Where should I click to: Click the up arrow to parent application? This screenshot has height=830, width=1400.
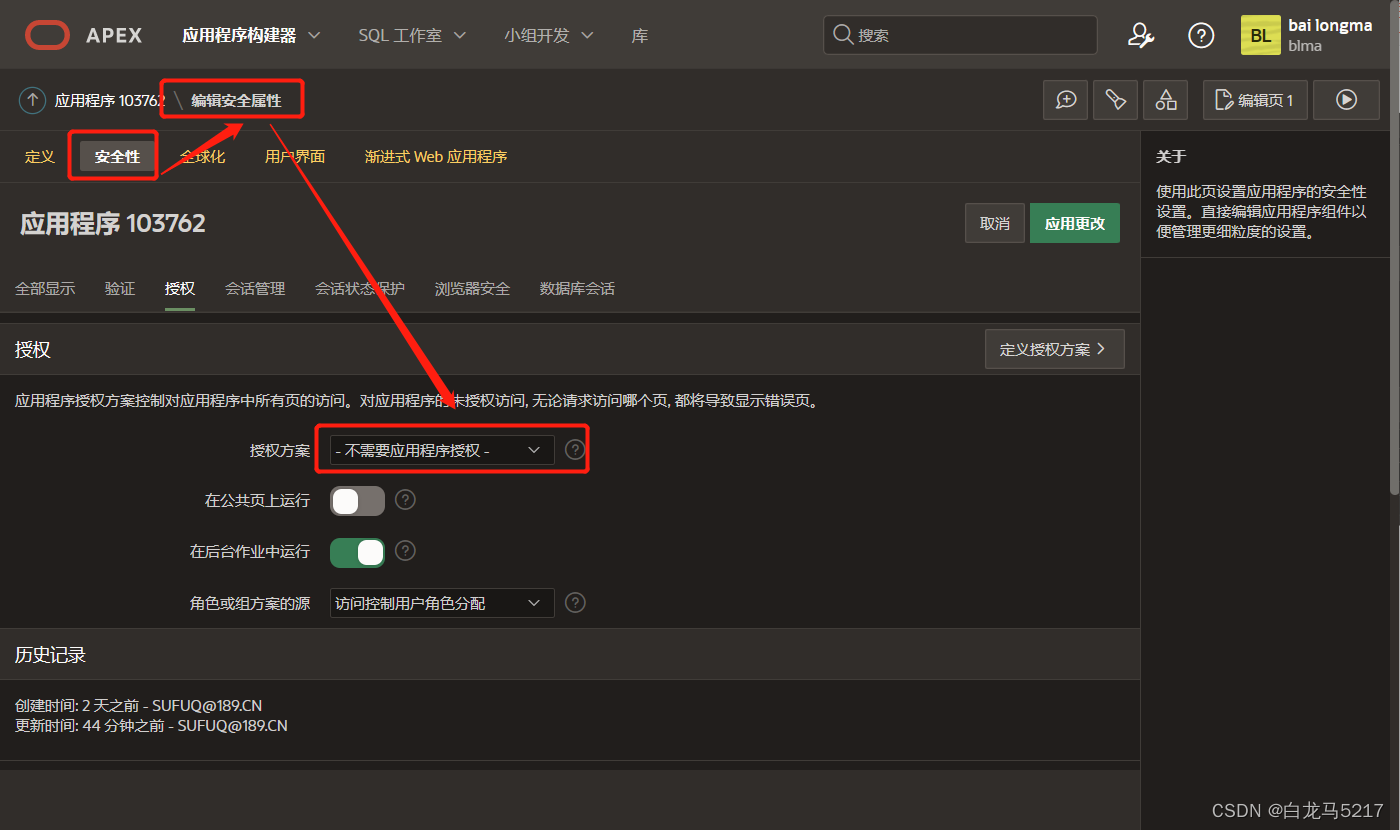pos(32,100)
